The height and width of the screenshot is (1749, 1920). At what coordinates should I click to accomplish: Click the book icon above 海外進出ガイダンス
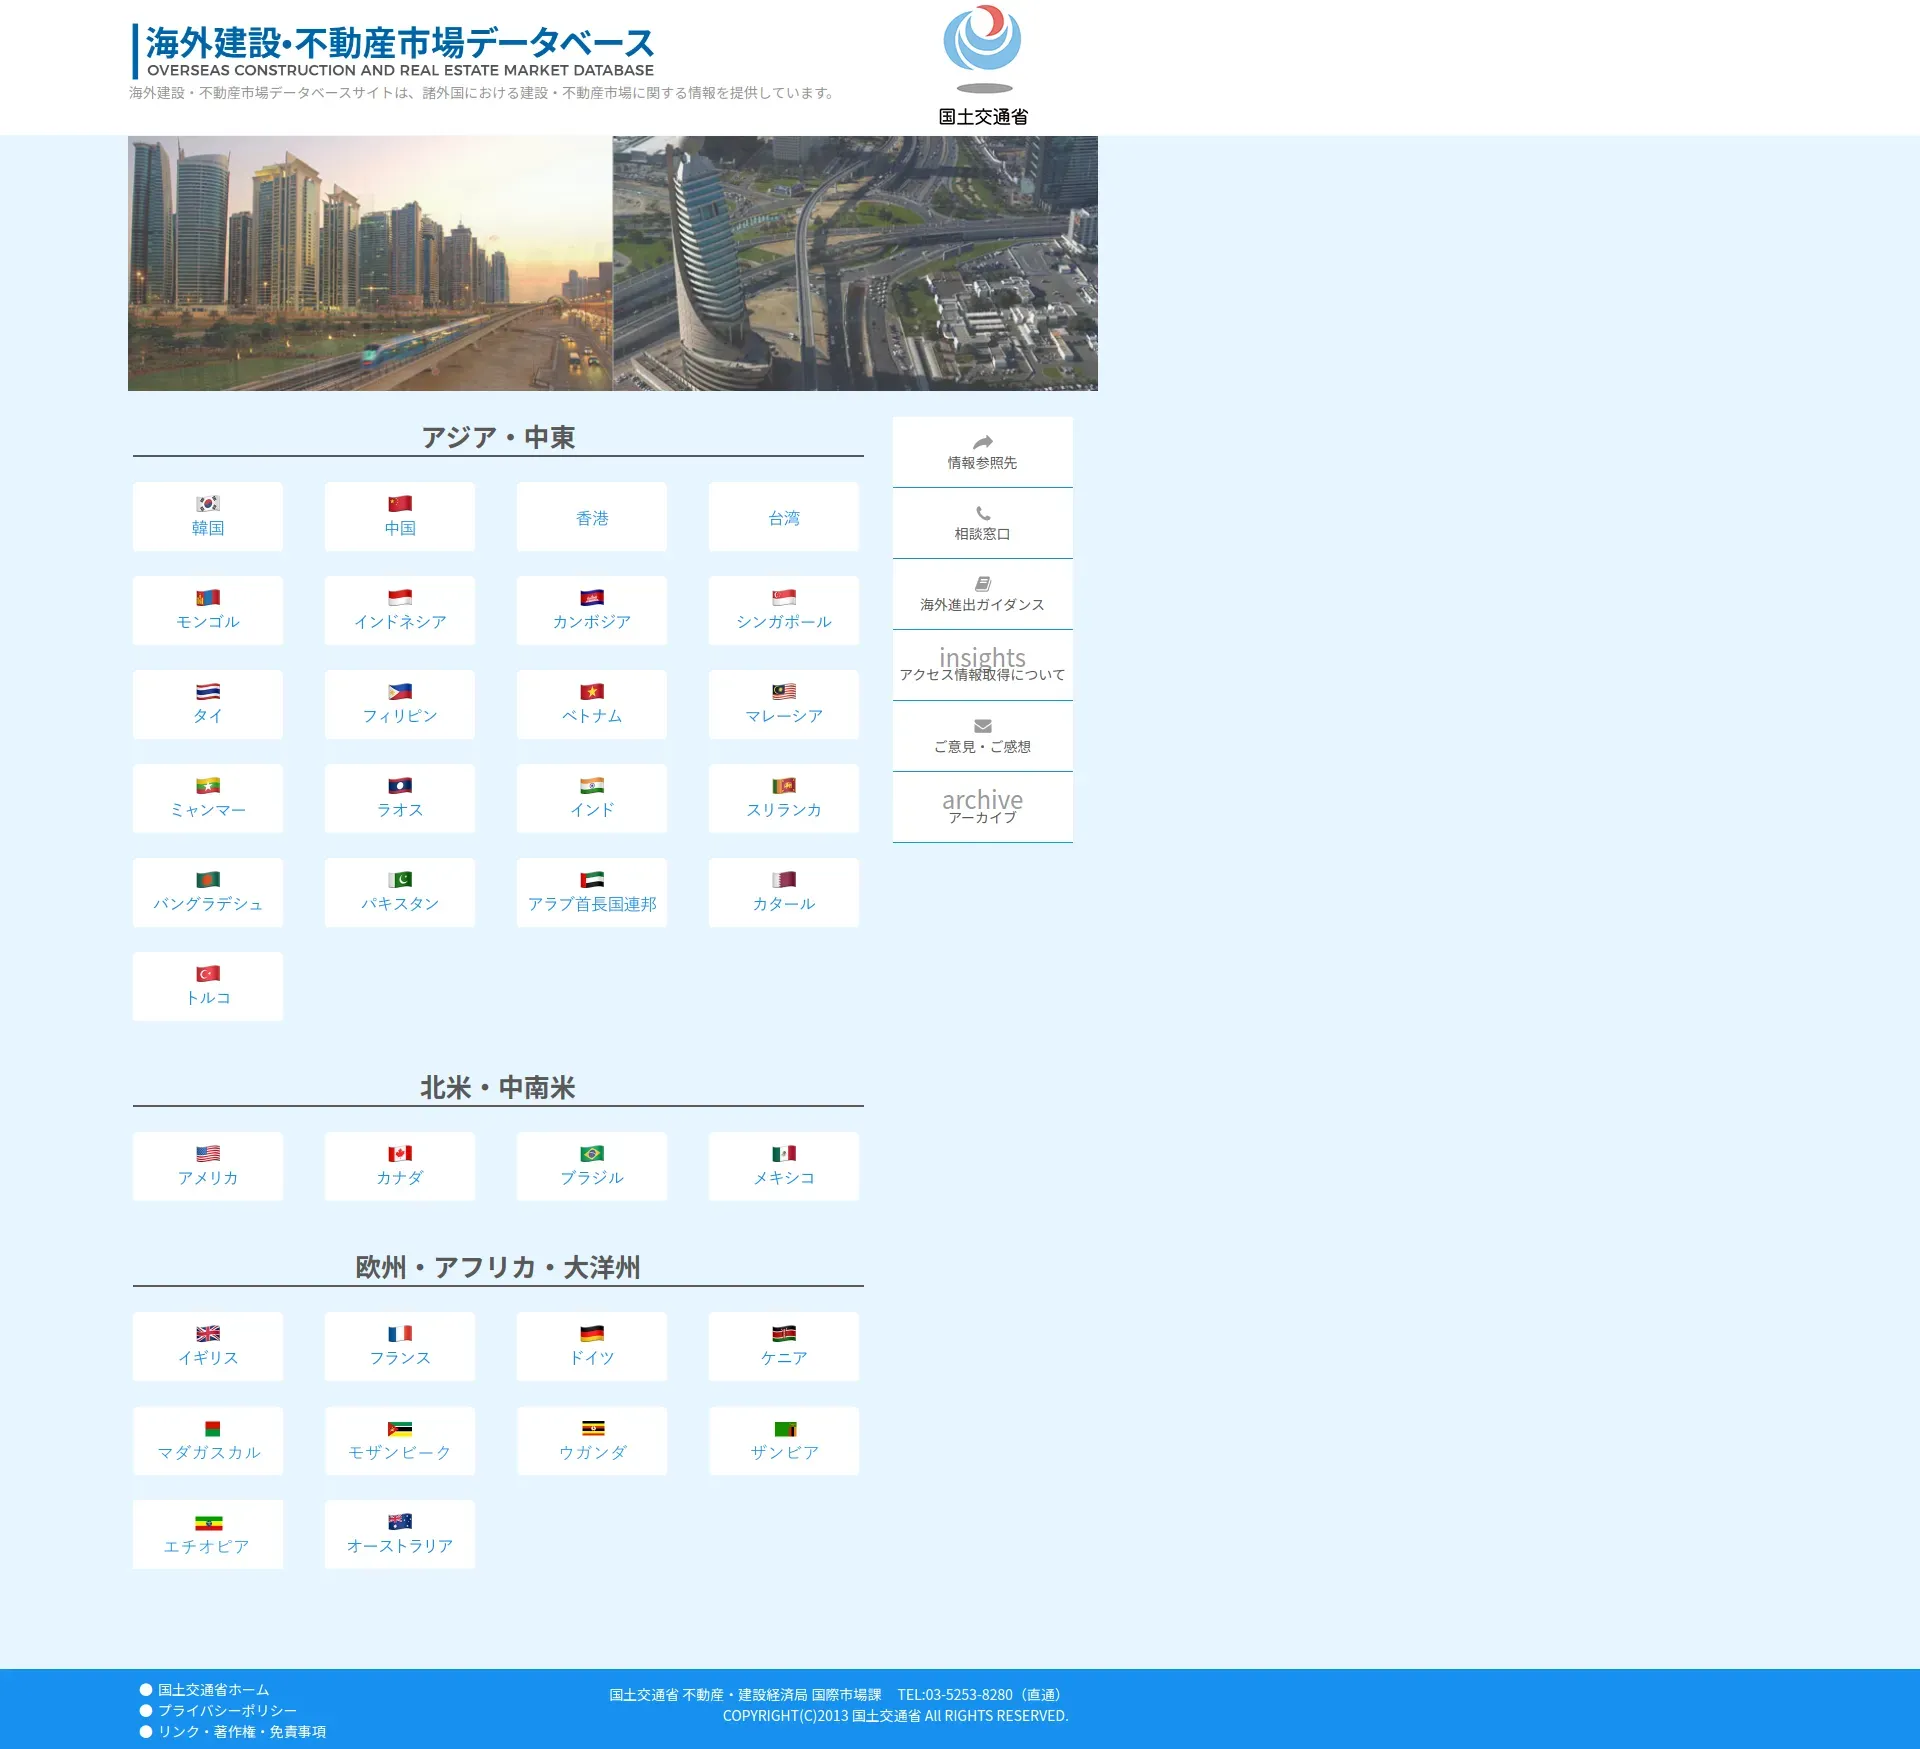(983, 584)
